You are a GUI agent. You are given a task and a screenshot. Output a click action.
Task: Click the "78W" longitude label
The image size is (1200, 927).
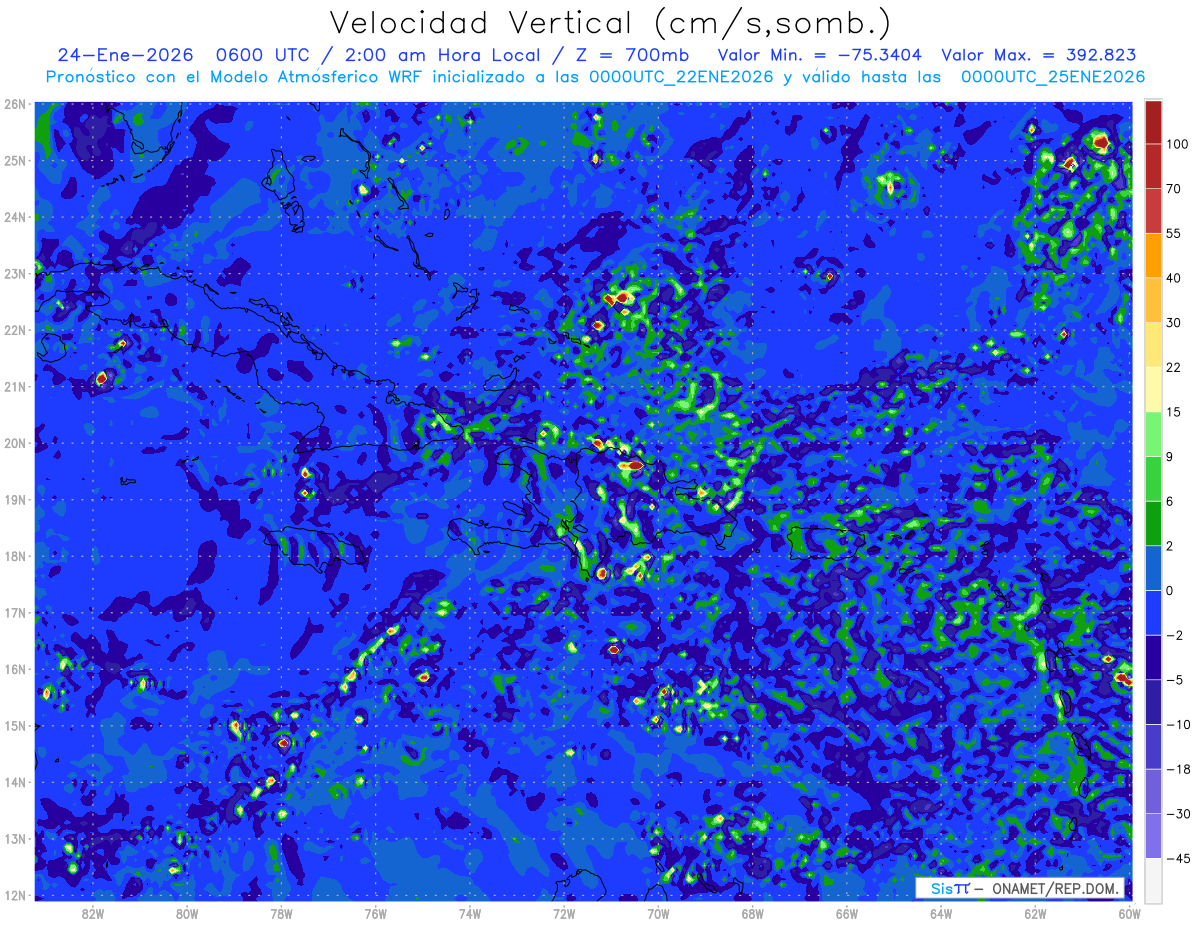(x=281, y=913)
